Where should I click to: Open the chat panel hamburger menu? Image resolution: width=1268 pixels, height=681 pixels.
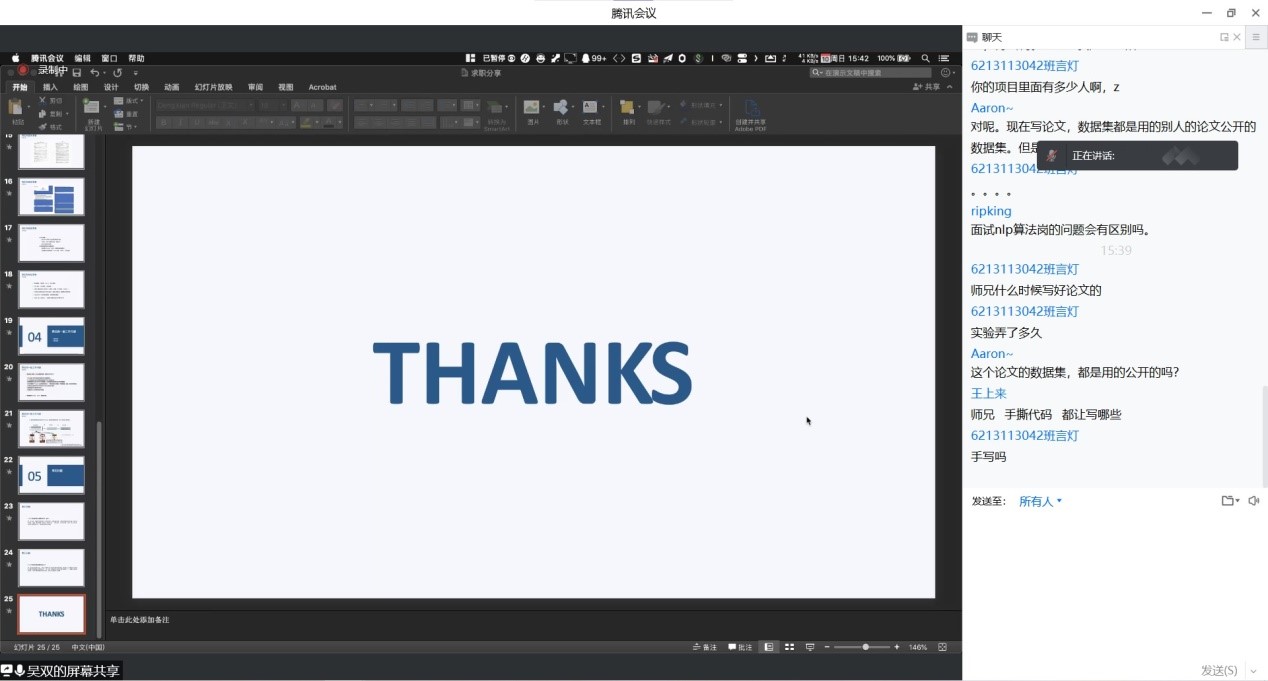point(1256,37)
